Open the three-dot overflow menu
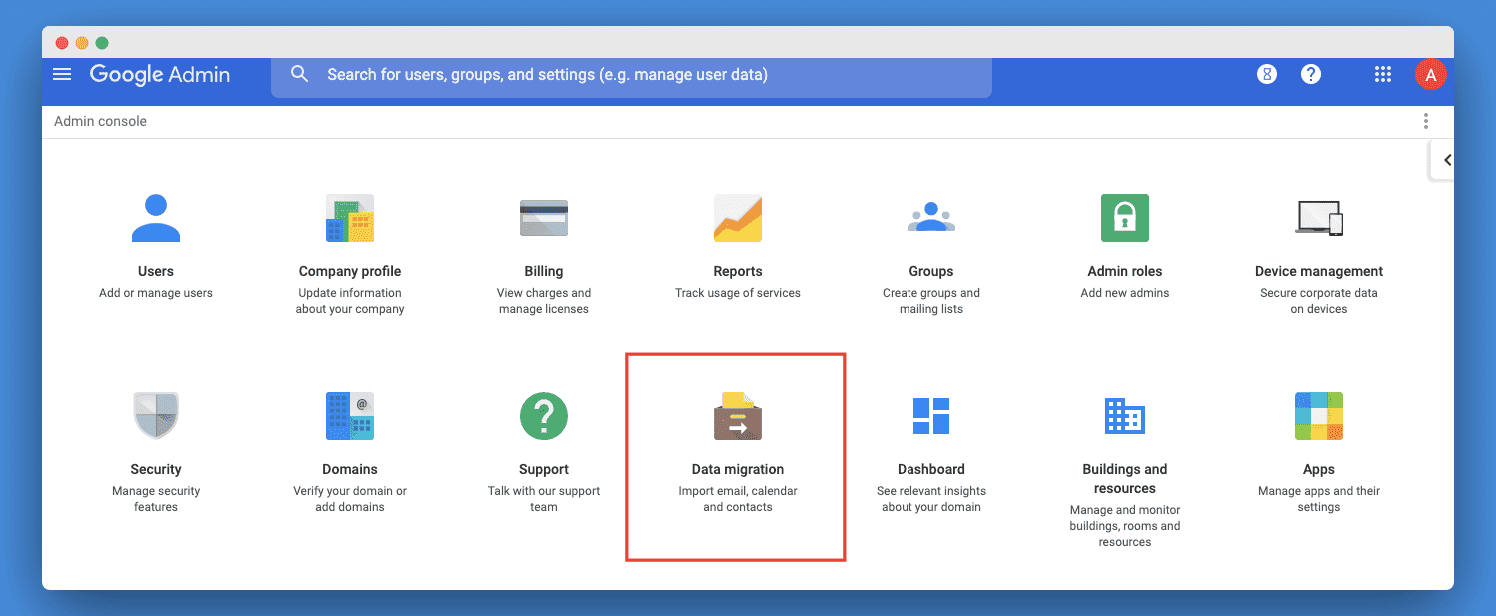 pos(1425,120)
